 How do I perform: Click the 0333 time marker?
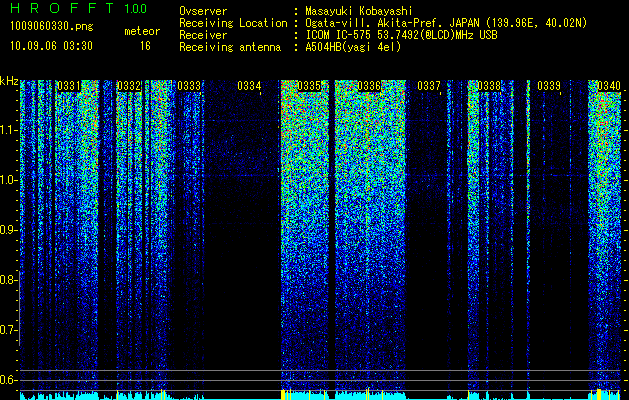click(x=189, y=86)
